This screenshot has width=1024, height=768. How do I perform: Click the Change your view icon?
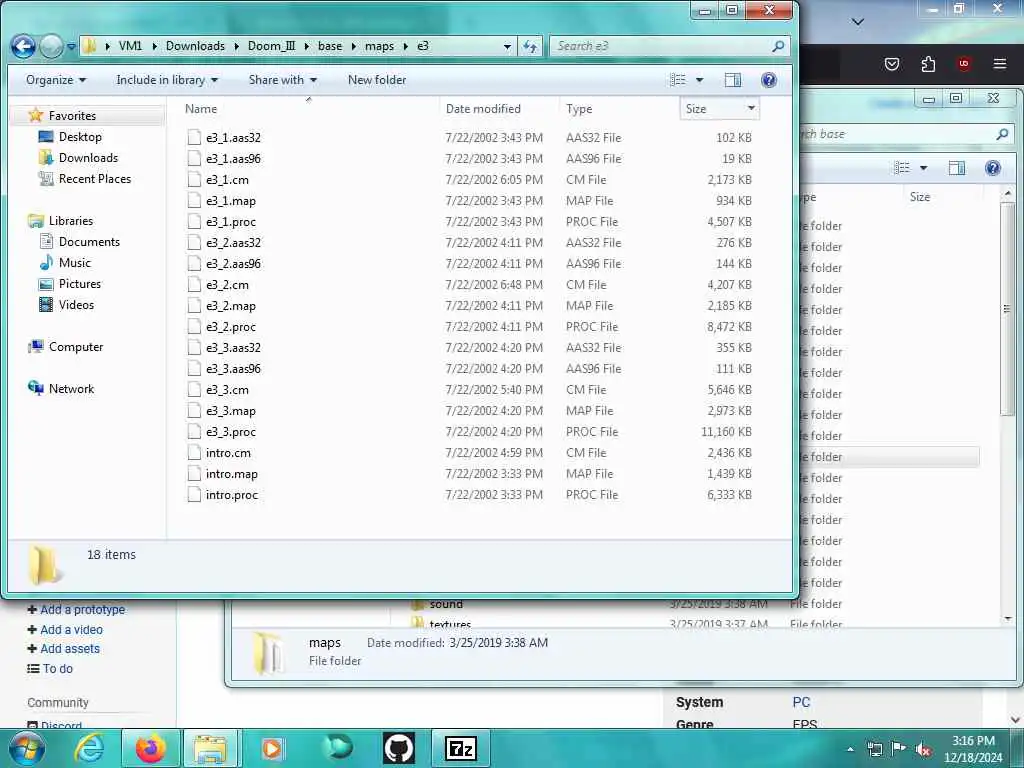click(678, 80)
